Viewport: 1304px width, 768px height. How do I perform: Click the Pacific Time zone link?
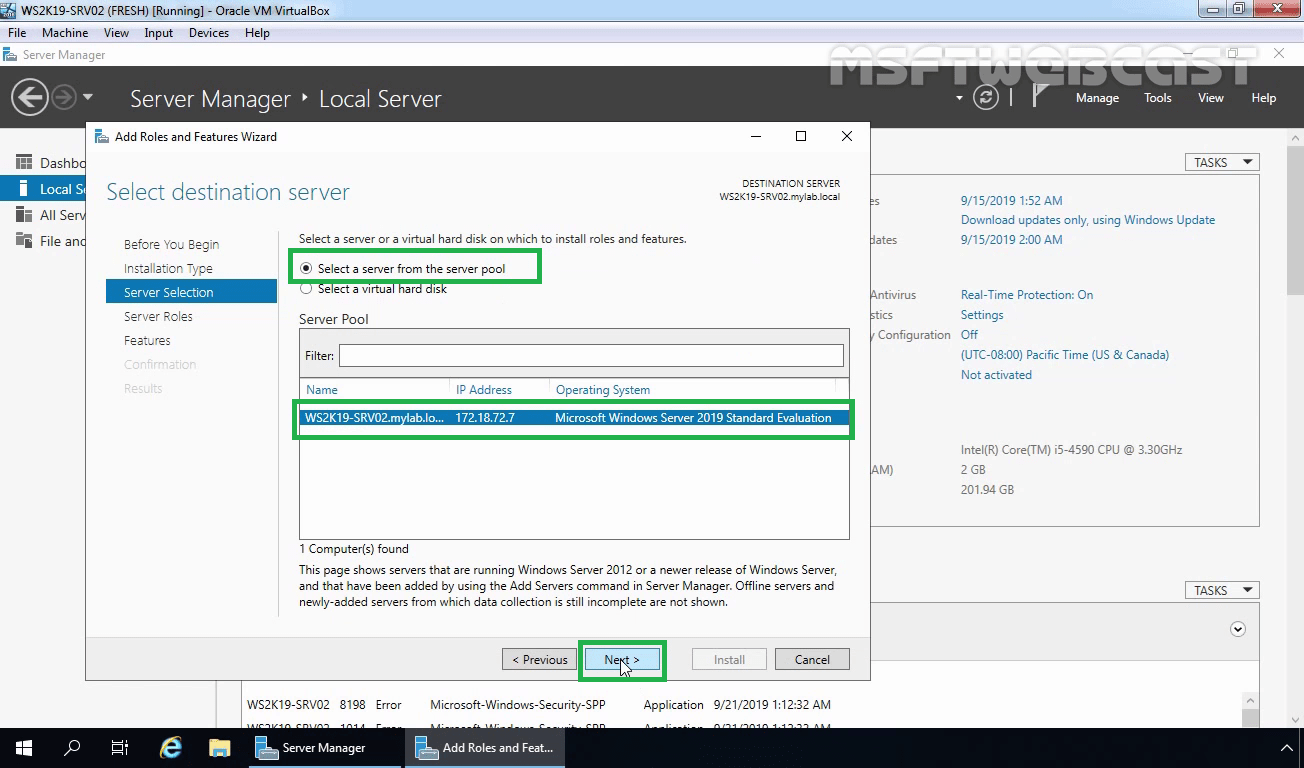point(1065,355)
